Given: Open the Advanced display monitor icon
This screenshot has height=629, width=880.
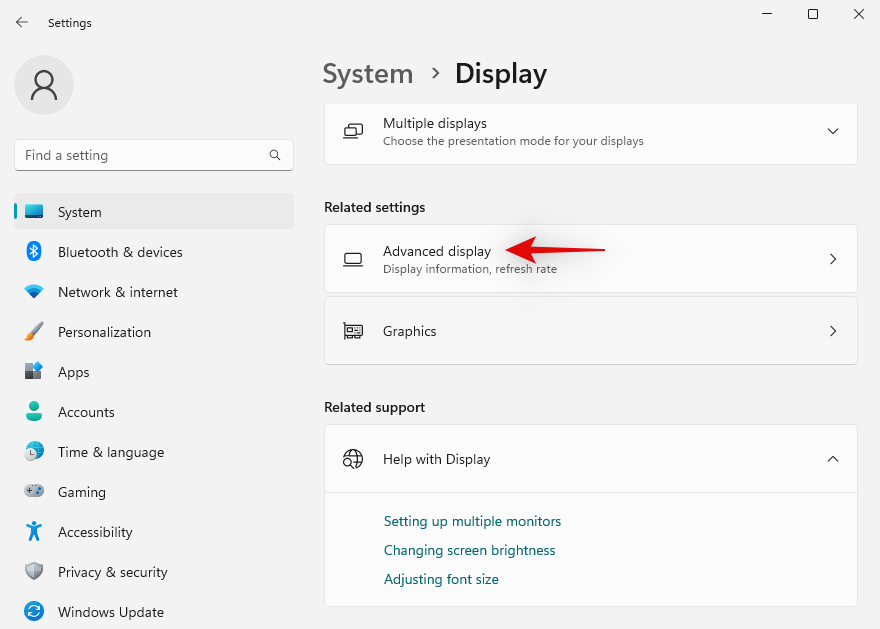Looking at the screenshot, I should pyautogui.click(x=353, y=259).
